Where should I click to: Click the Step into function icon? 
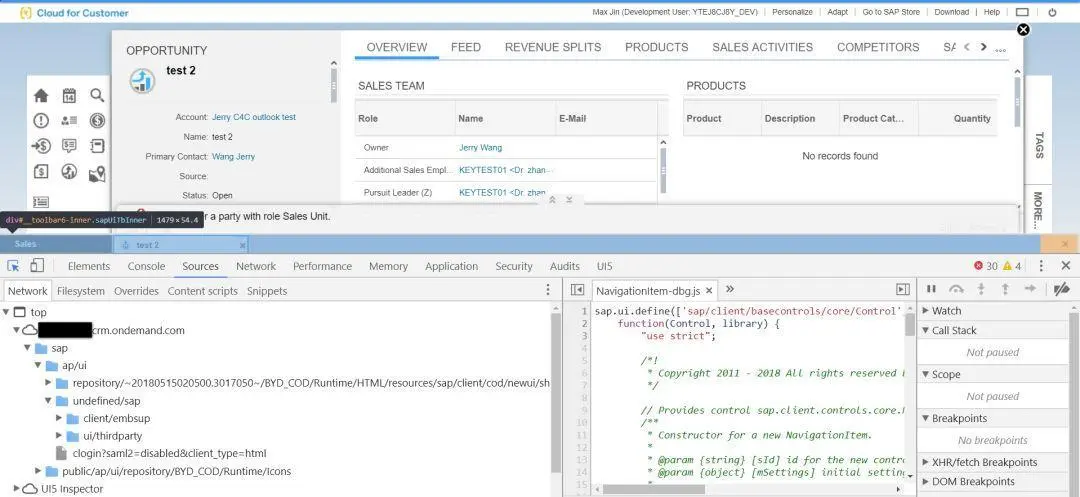[982, 290]
